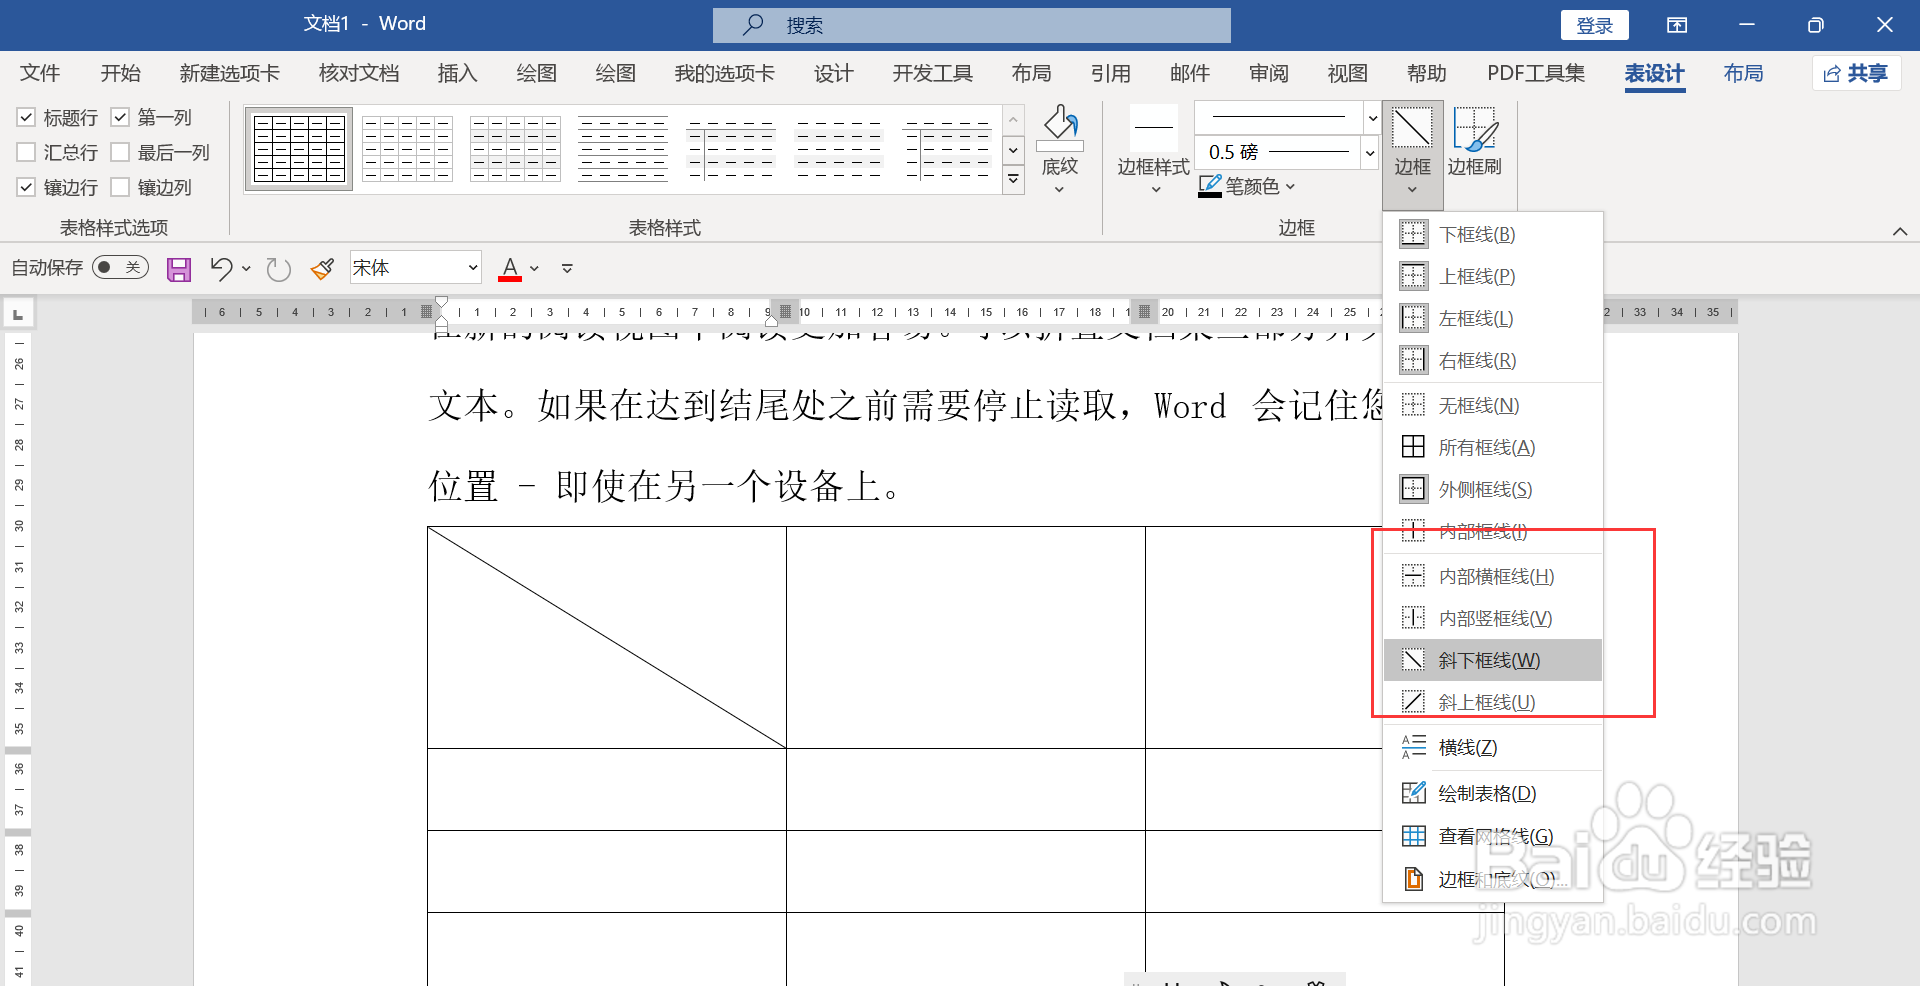Click the 登录 (Sign in) button
The image size is (1920, 986).
click(x=1594, y=24)
